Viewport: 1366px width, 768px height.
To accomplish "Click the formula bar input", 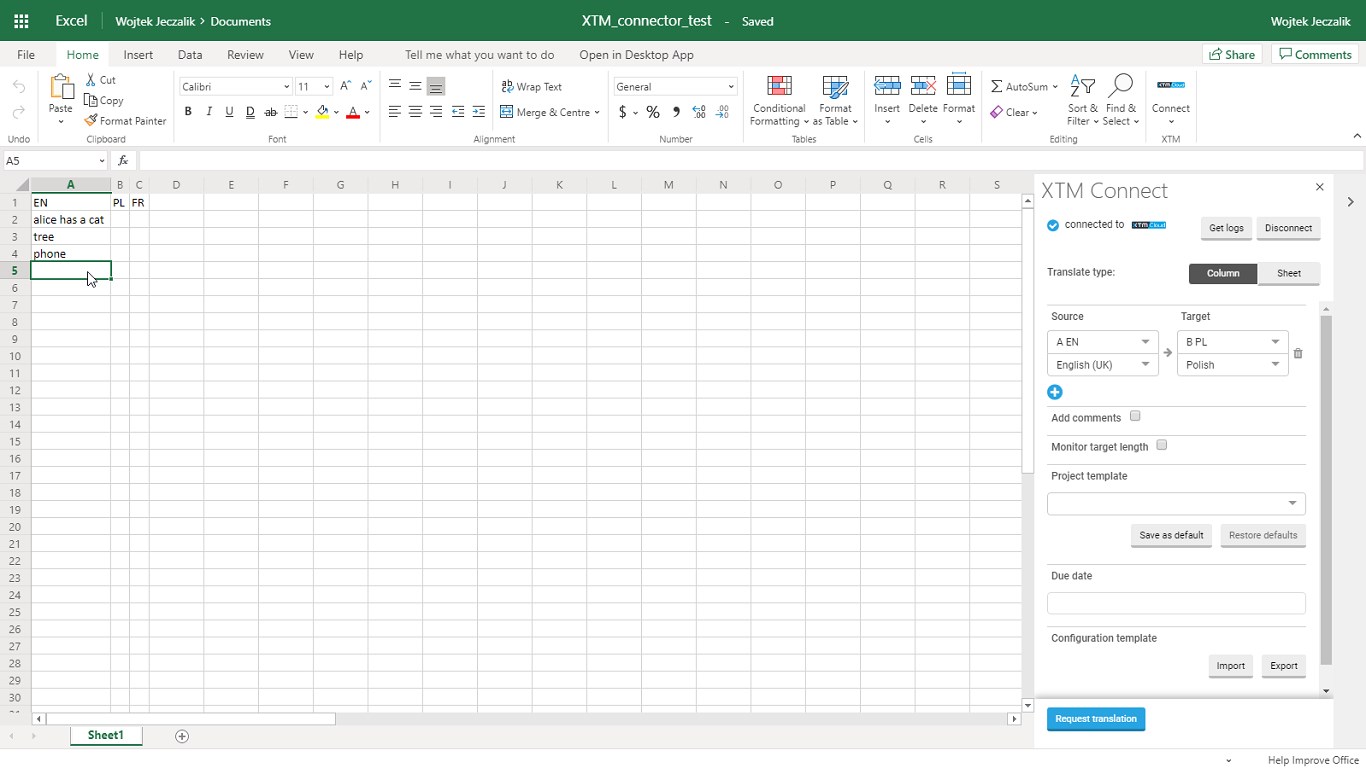I will [x=750, y=161].
